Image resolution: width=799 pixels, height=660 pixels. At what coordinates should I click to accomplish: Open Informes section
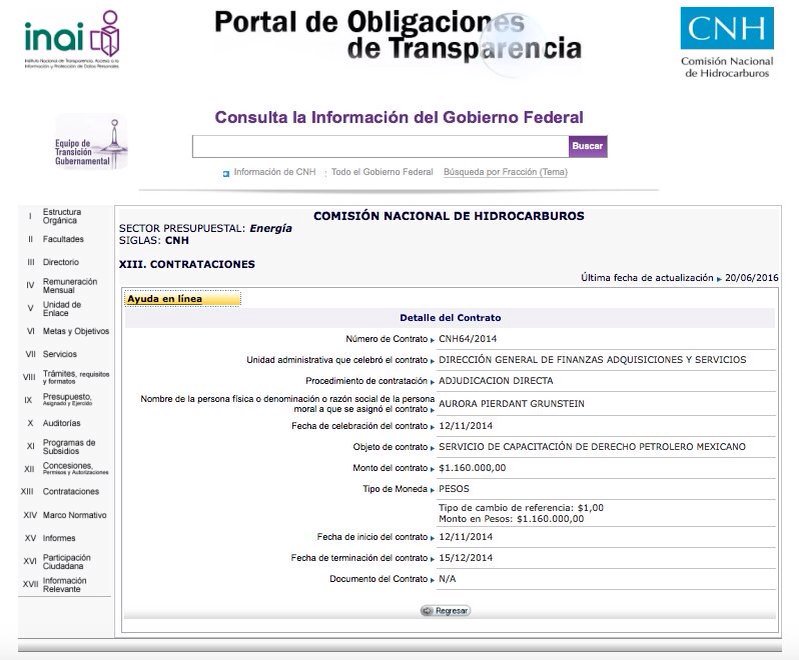point(59,538)
